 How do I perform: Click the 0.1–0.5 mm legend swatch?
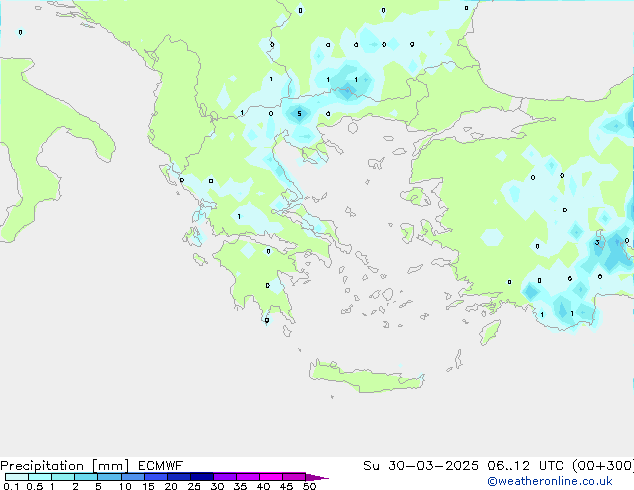click(17, 477)
